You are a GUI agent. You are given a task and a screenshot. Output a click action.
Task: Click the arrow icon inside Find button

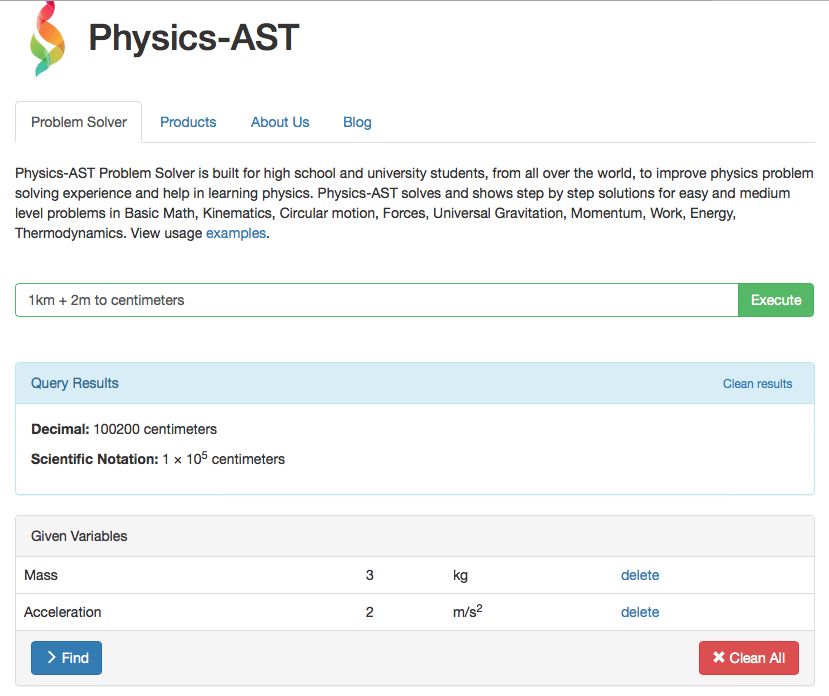click(50, 657)
